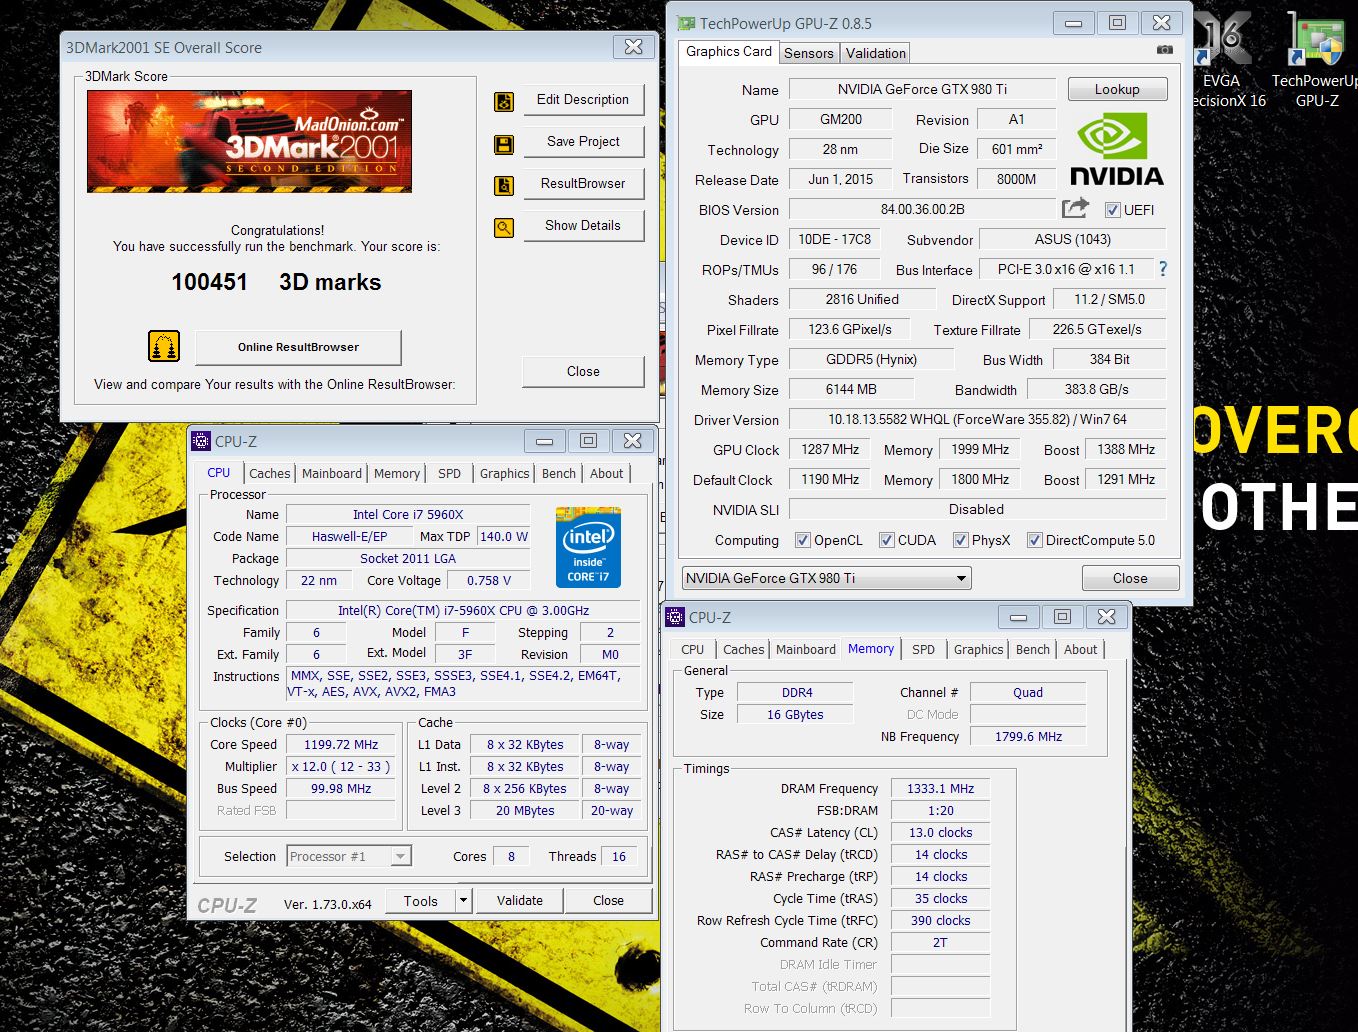The image size is (1358, 1032).
Task: Click the Threads value 16
Action: coord(619,856)
